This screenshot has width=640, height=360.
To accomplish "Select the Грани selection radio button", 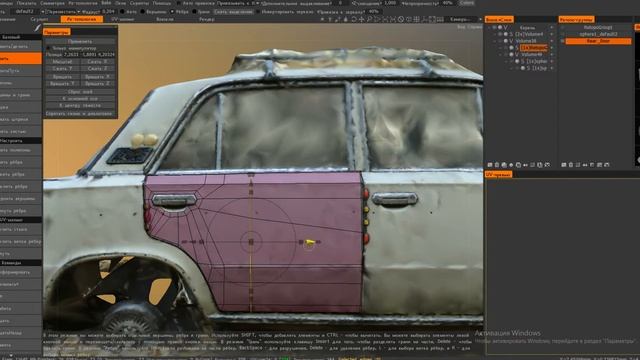I will [195, 12].
